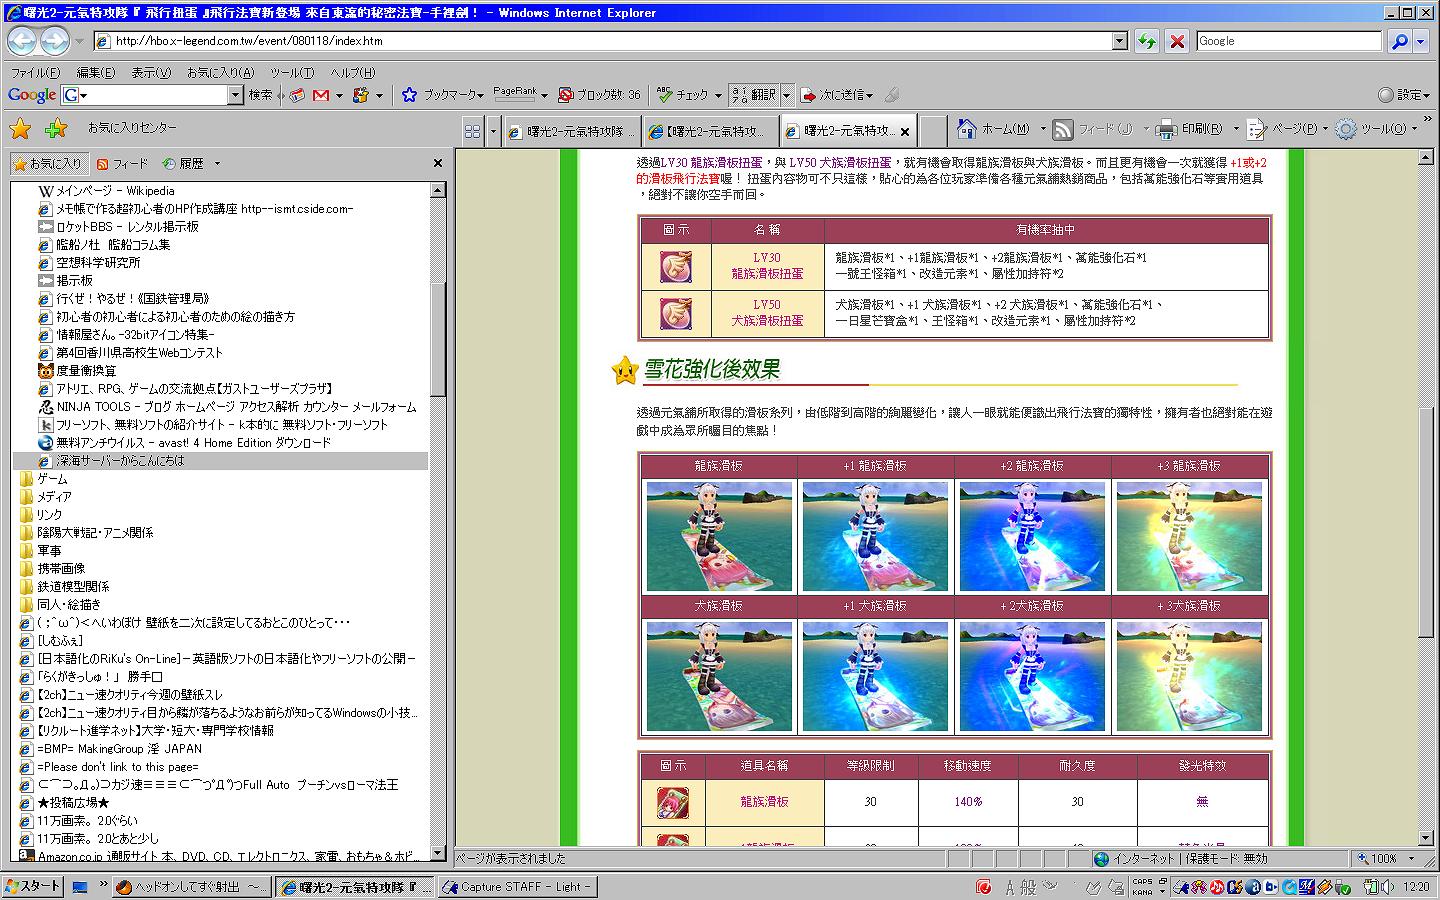1440x900 pixels.
Task: Click the LV50 犬族滑板扭蛋 item icon
Action: (675, 314)
